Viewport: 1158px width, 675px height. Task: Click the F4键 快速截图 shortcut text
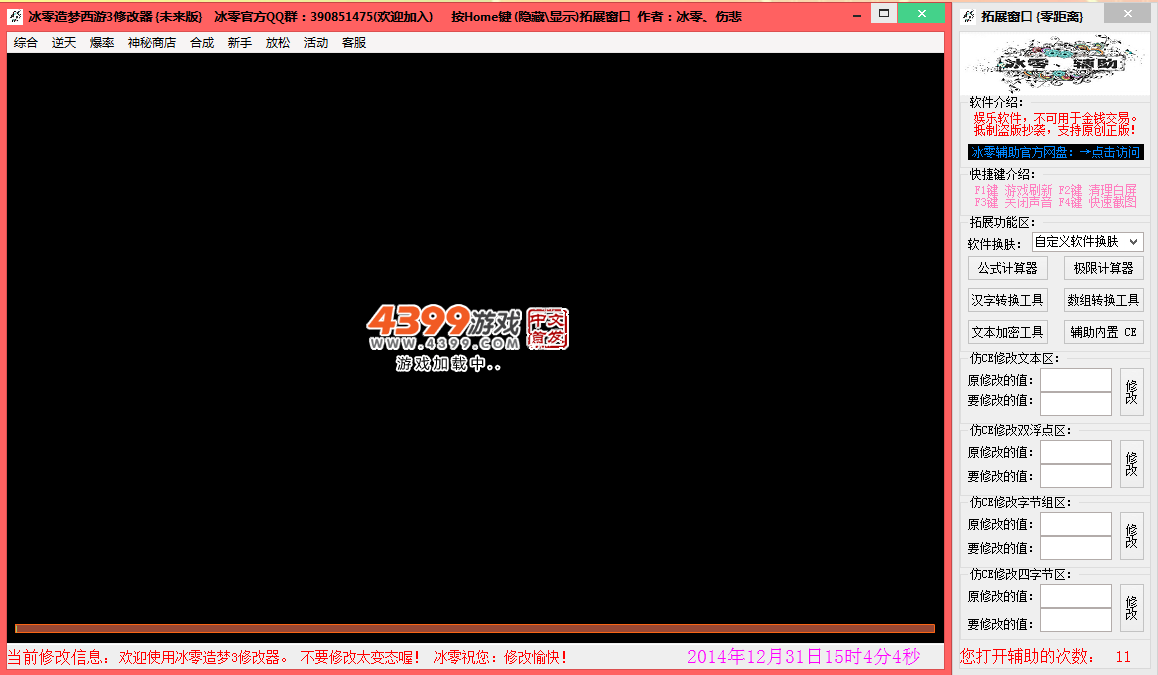1097,202
